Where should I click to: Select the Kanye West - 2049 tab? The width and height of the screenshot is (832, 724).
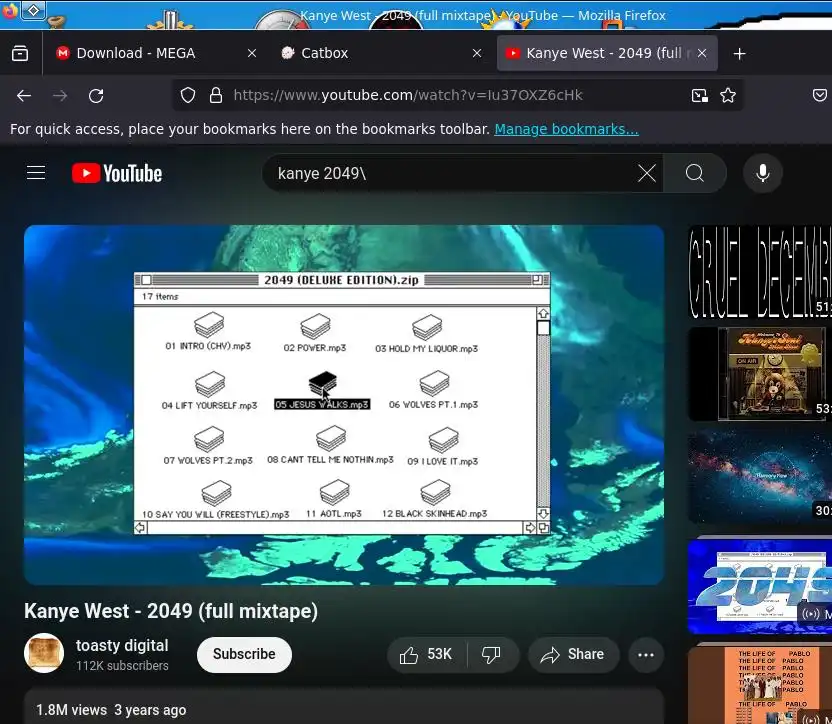(607, 53)
